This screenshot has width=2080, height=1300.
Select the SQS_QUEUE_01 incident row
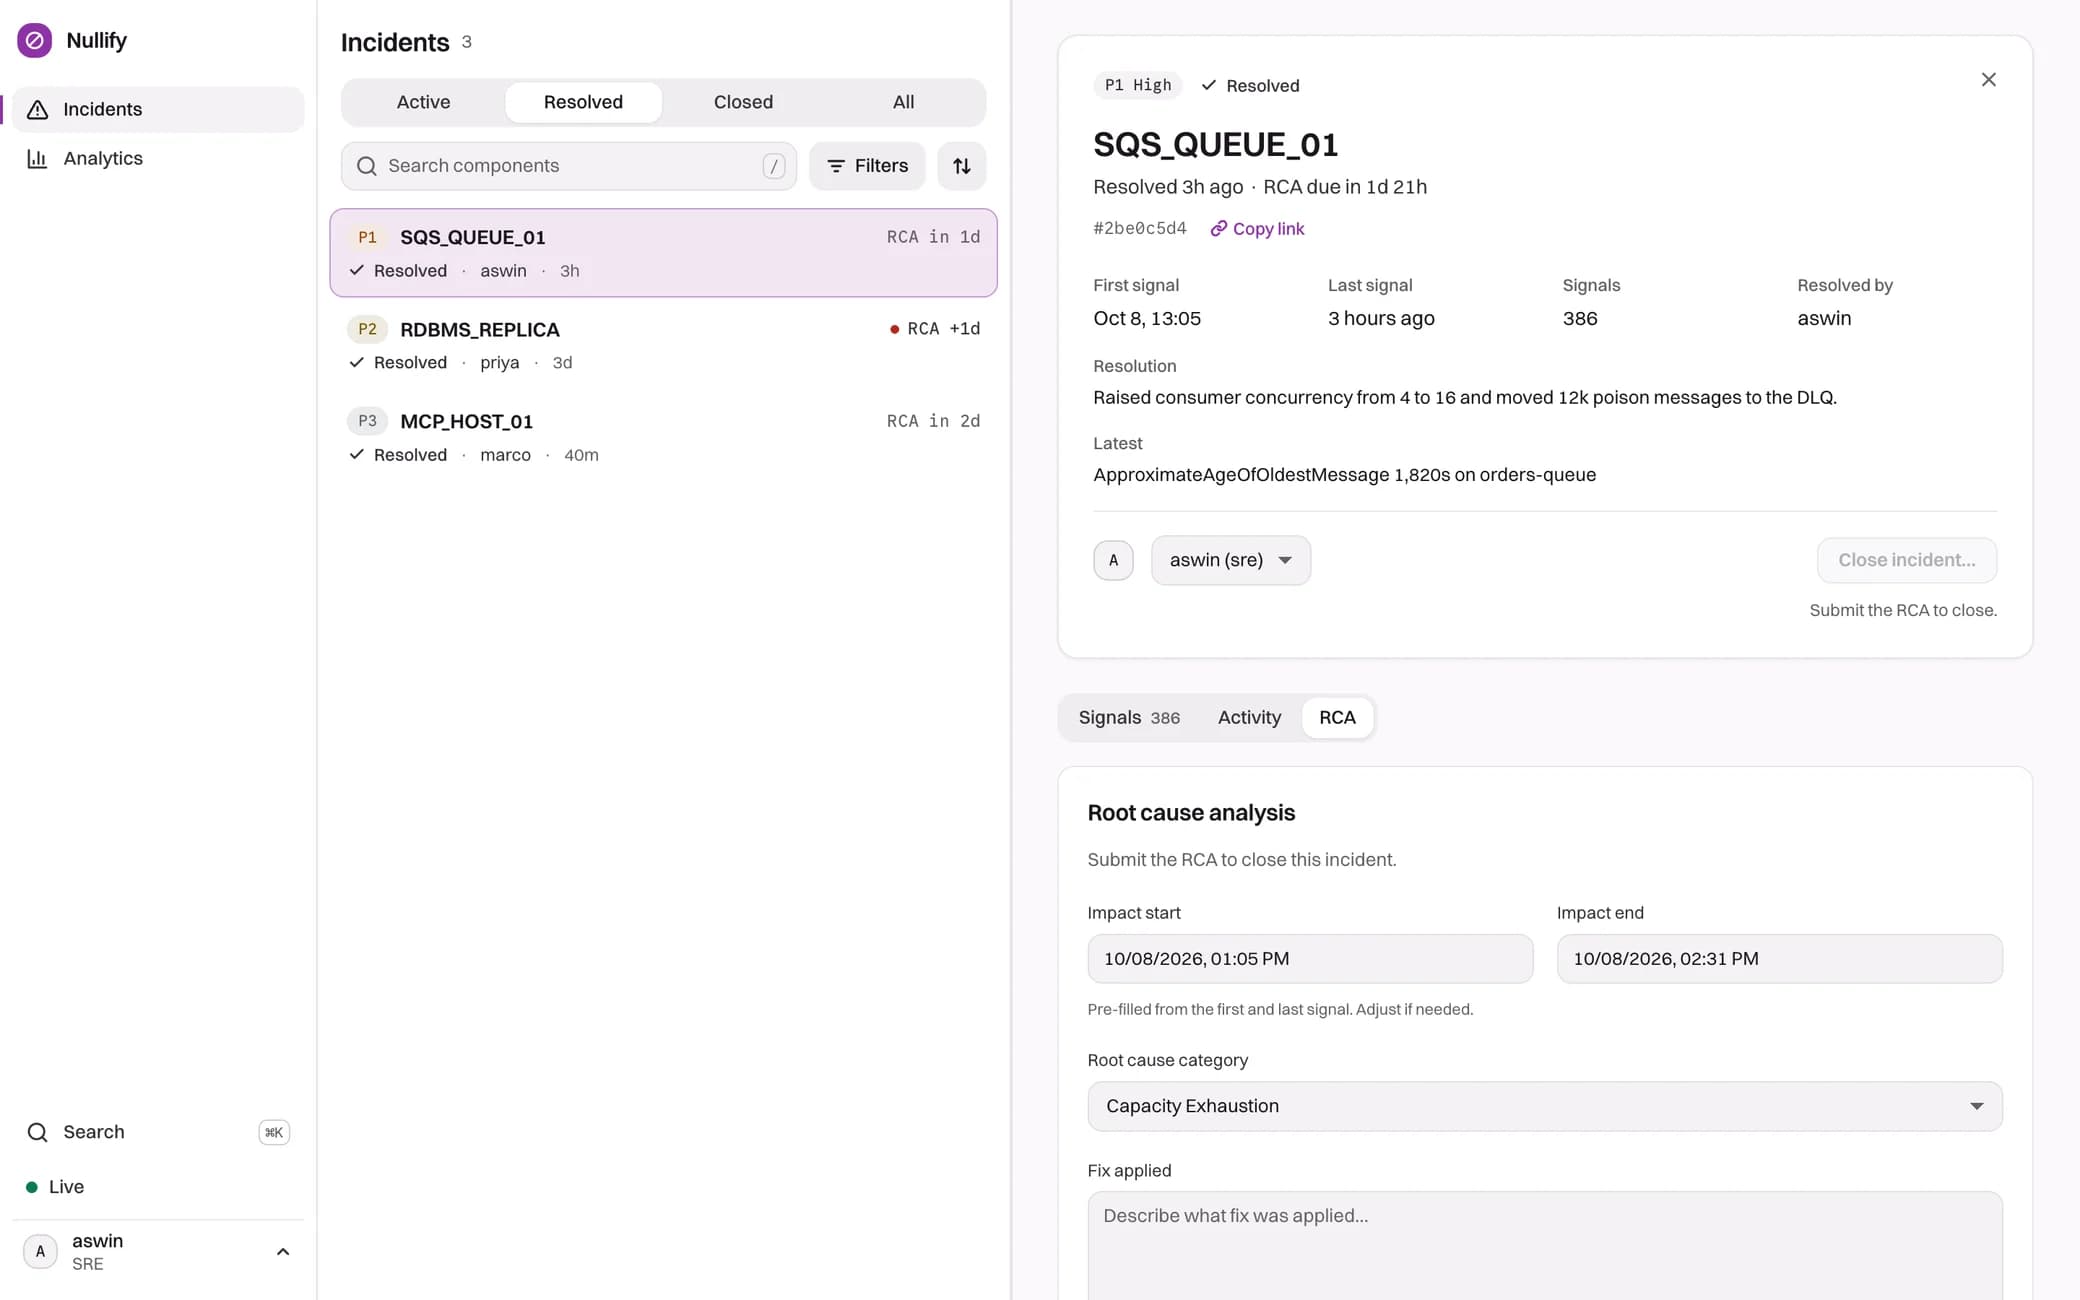tap(663, 253)
